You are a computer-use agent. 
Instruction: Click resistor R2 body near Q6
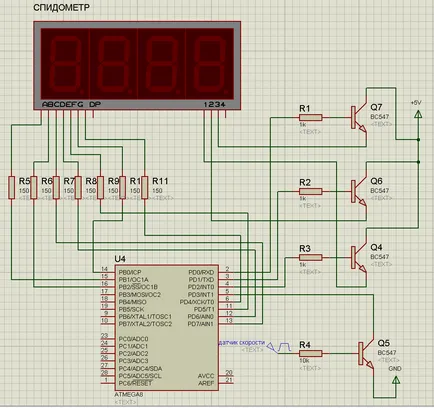pyautogui.click(x=310, y=191)
